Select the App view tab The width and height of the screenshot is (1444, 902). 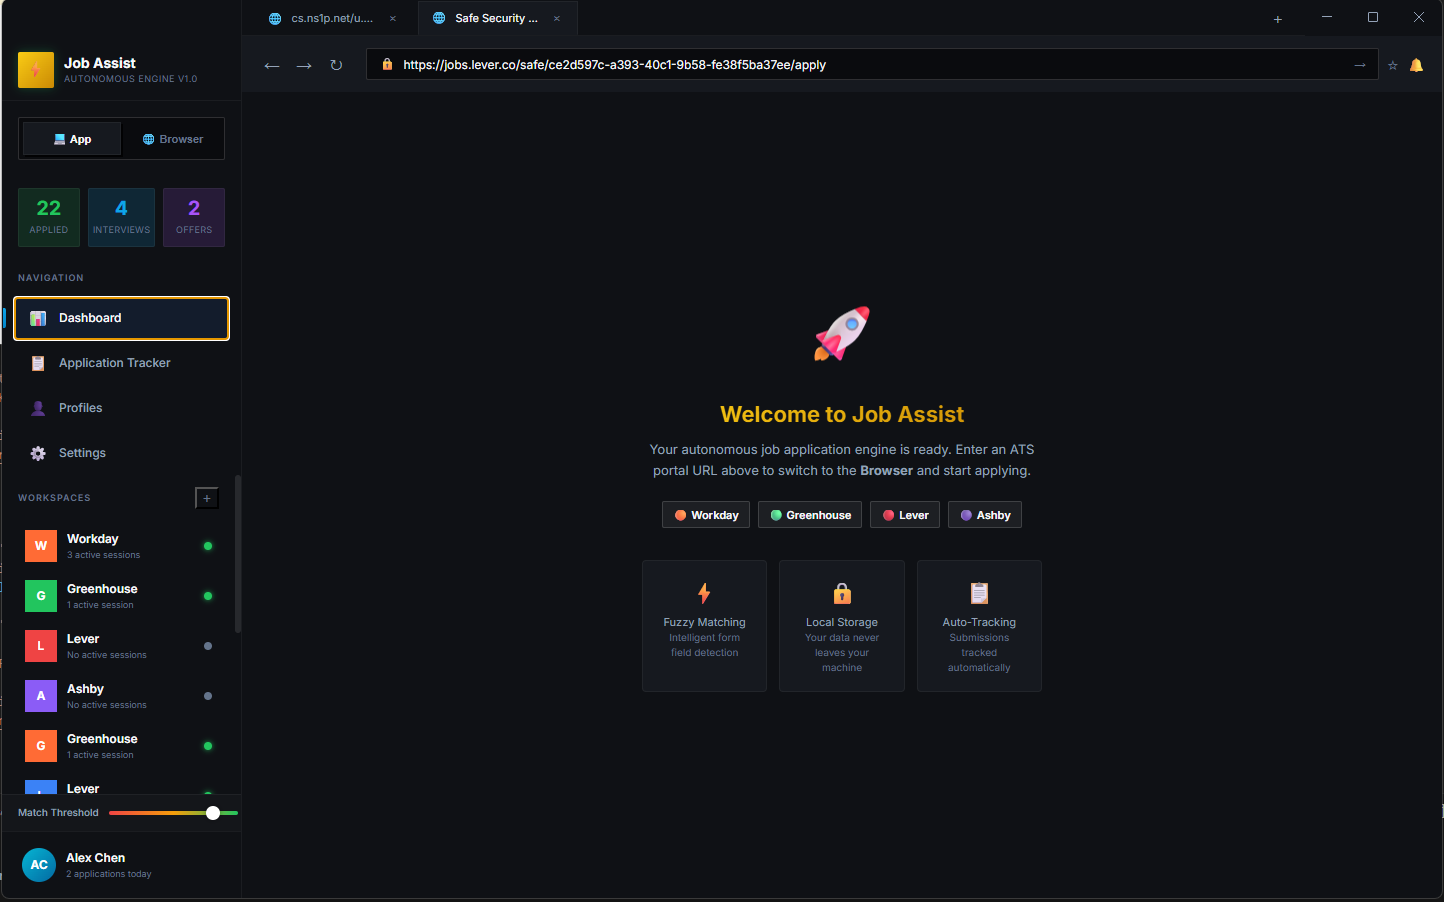(72, 139)
